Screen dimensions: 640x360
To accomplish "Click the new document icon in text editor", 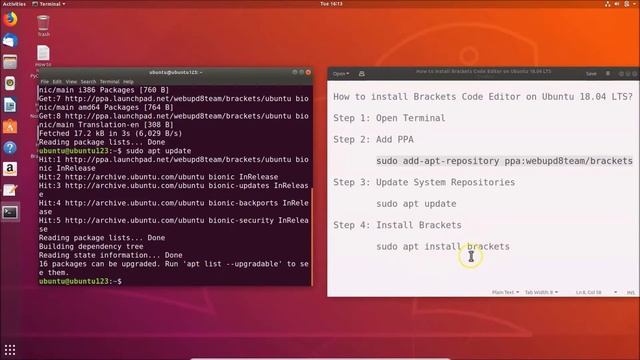I will pos(362,74).
